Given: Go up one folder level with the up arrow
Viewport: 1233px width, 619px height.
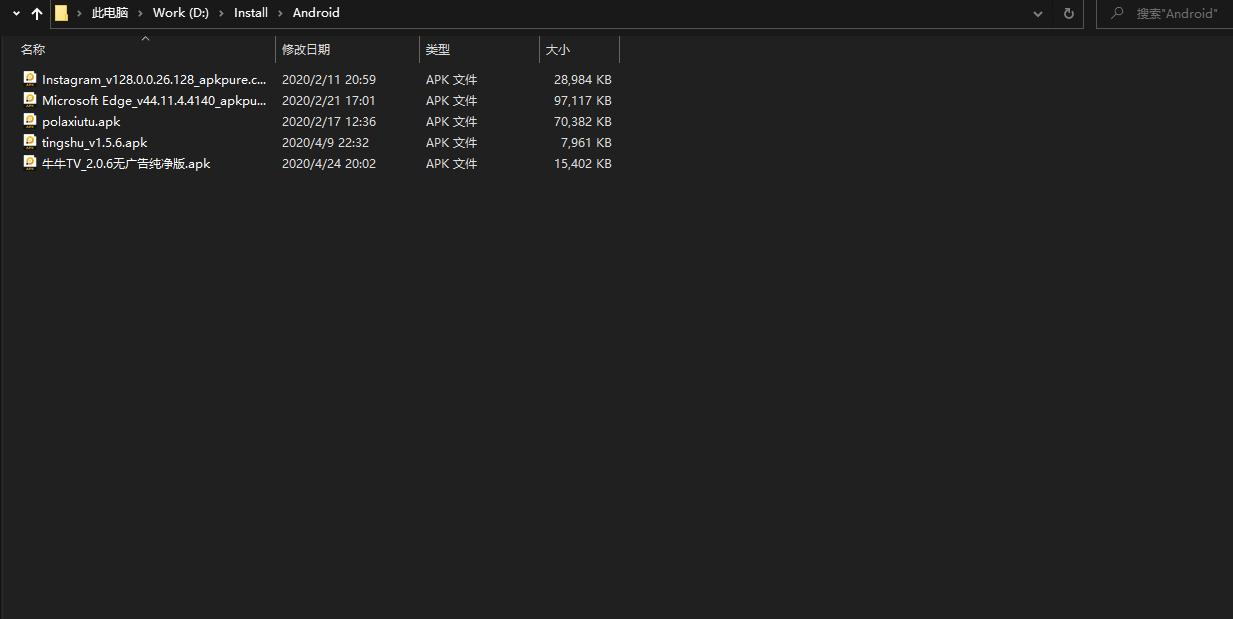Looking at the screenshot, I should [37, 14].
